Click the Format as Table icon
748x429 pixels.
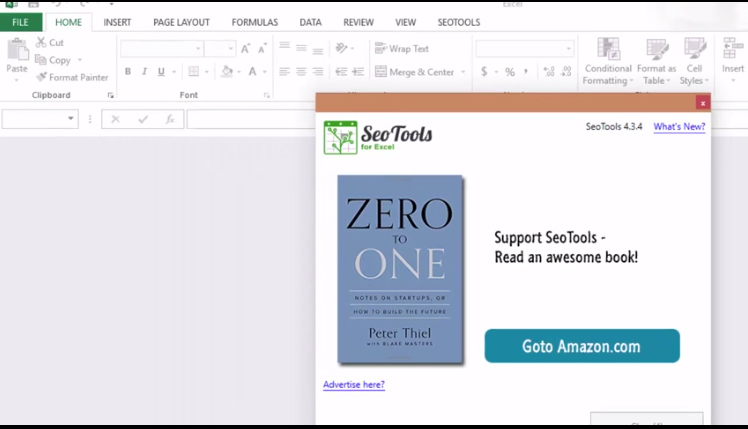click(x=656, y=50)
